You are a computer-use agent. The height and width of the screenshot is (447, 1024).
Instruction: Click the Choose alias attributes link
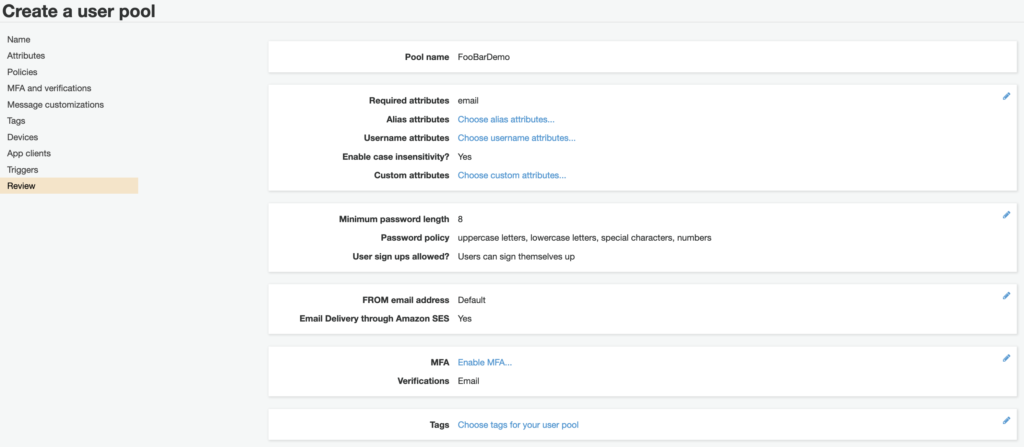tap(505, 119)
